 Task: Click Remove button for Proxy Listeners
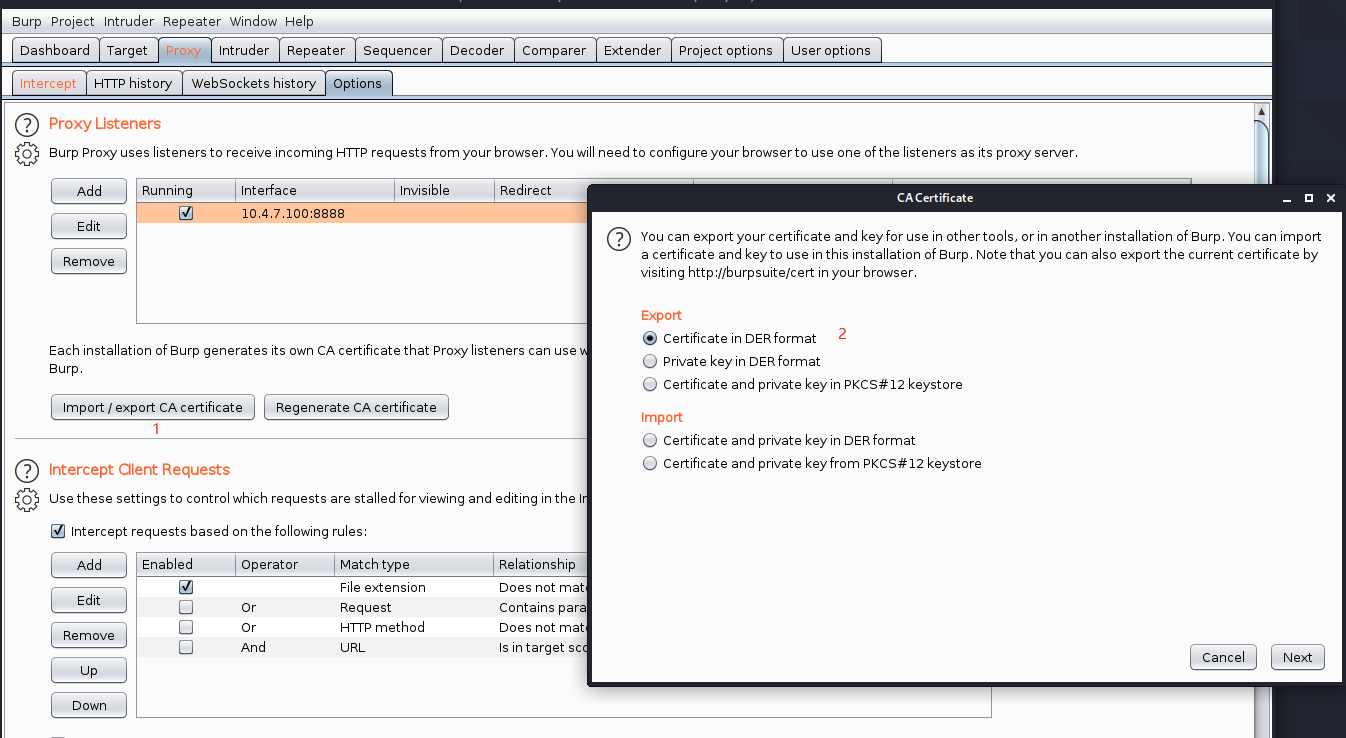(89, 261)
